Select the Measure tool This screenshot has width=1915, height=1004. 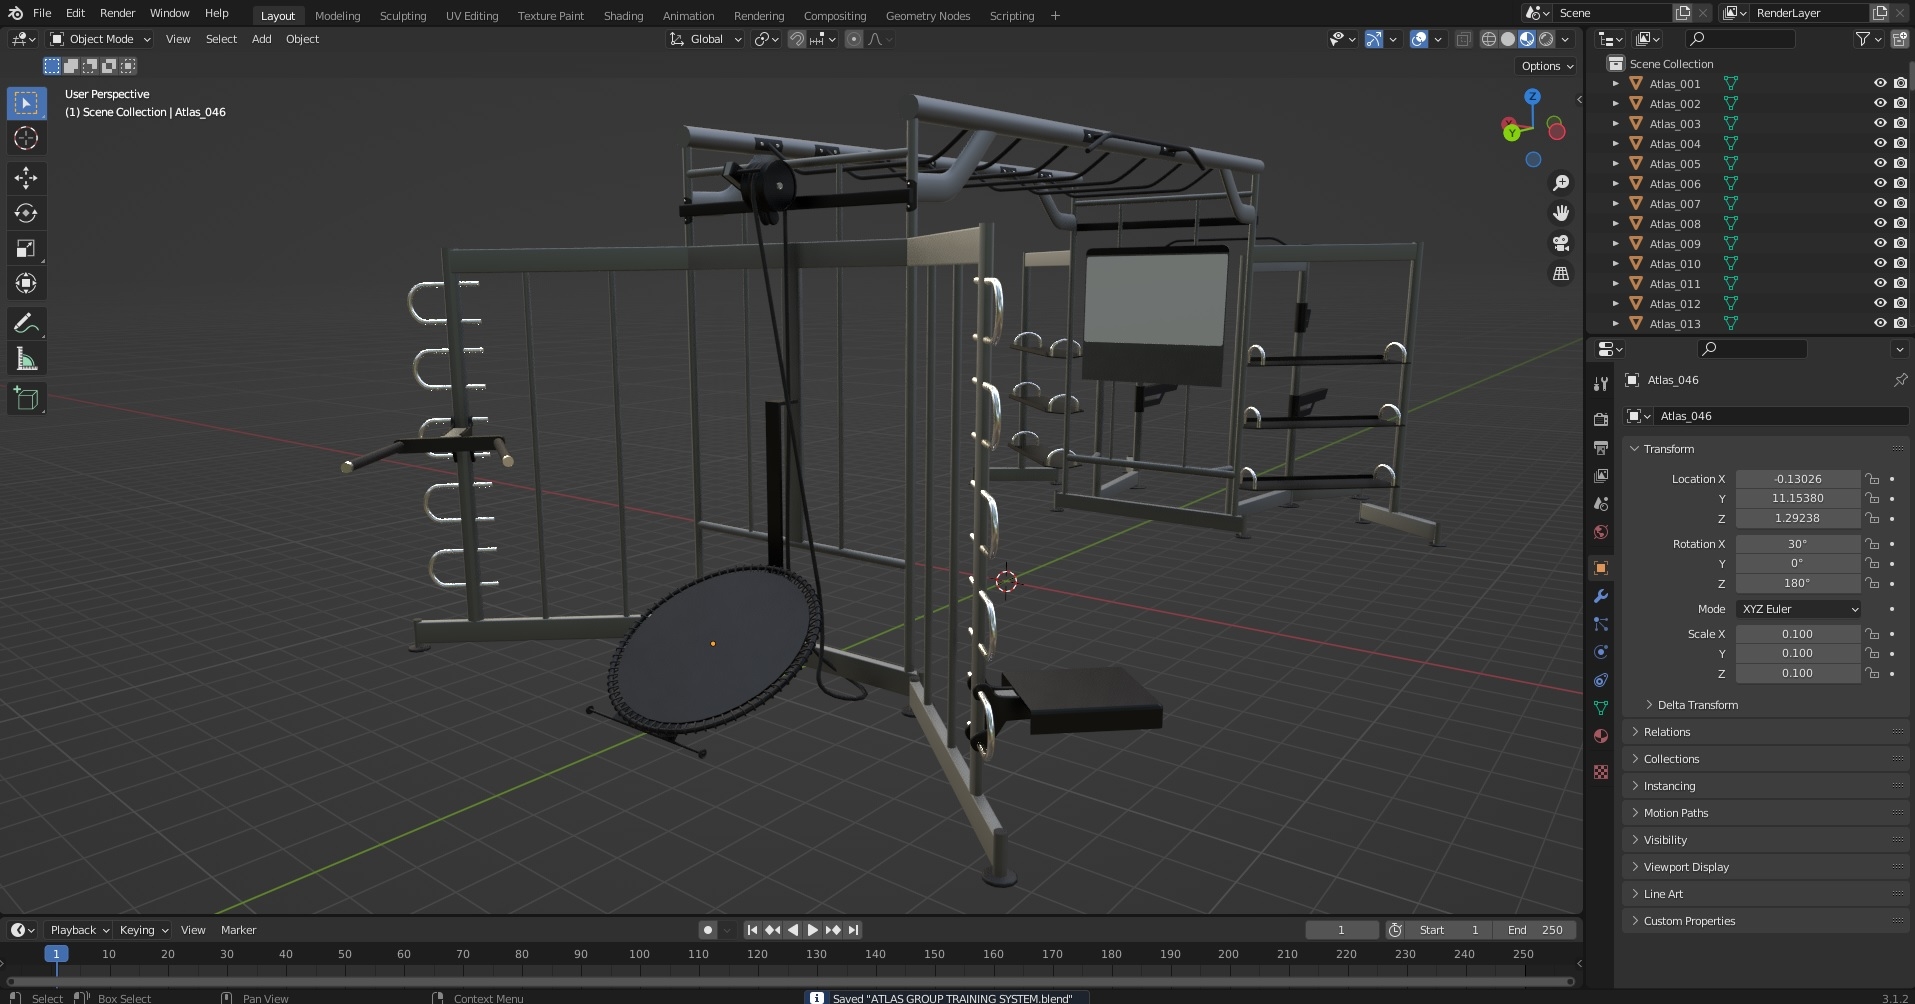click(x=26, y=359)
